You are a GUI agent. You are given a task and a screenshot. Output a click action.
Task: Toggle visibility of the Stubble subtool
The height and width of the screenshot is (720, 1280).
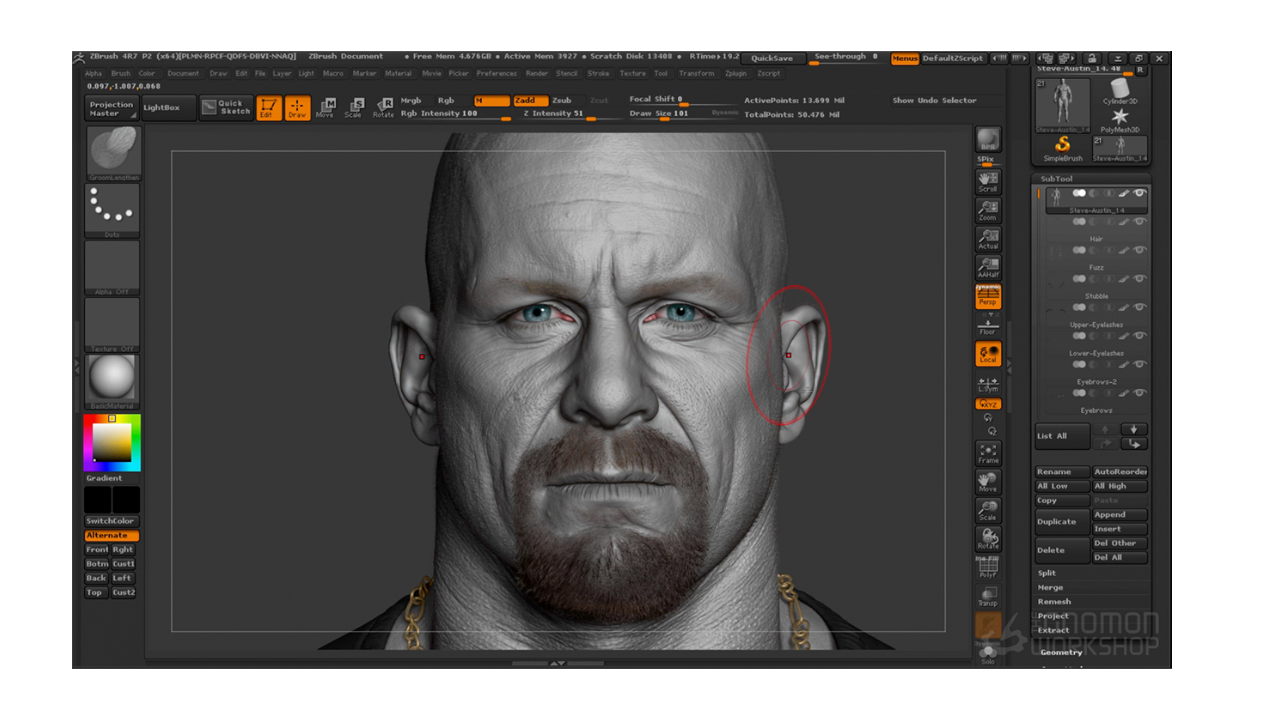coord(1140,279)
